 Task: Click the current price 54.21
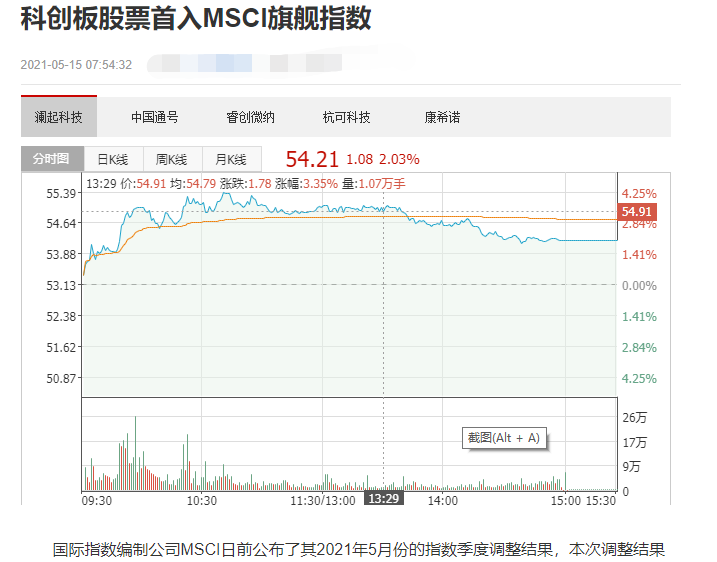coord(312,159)
